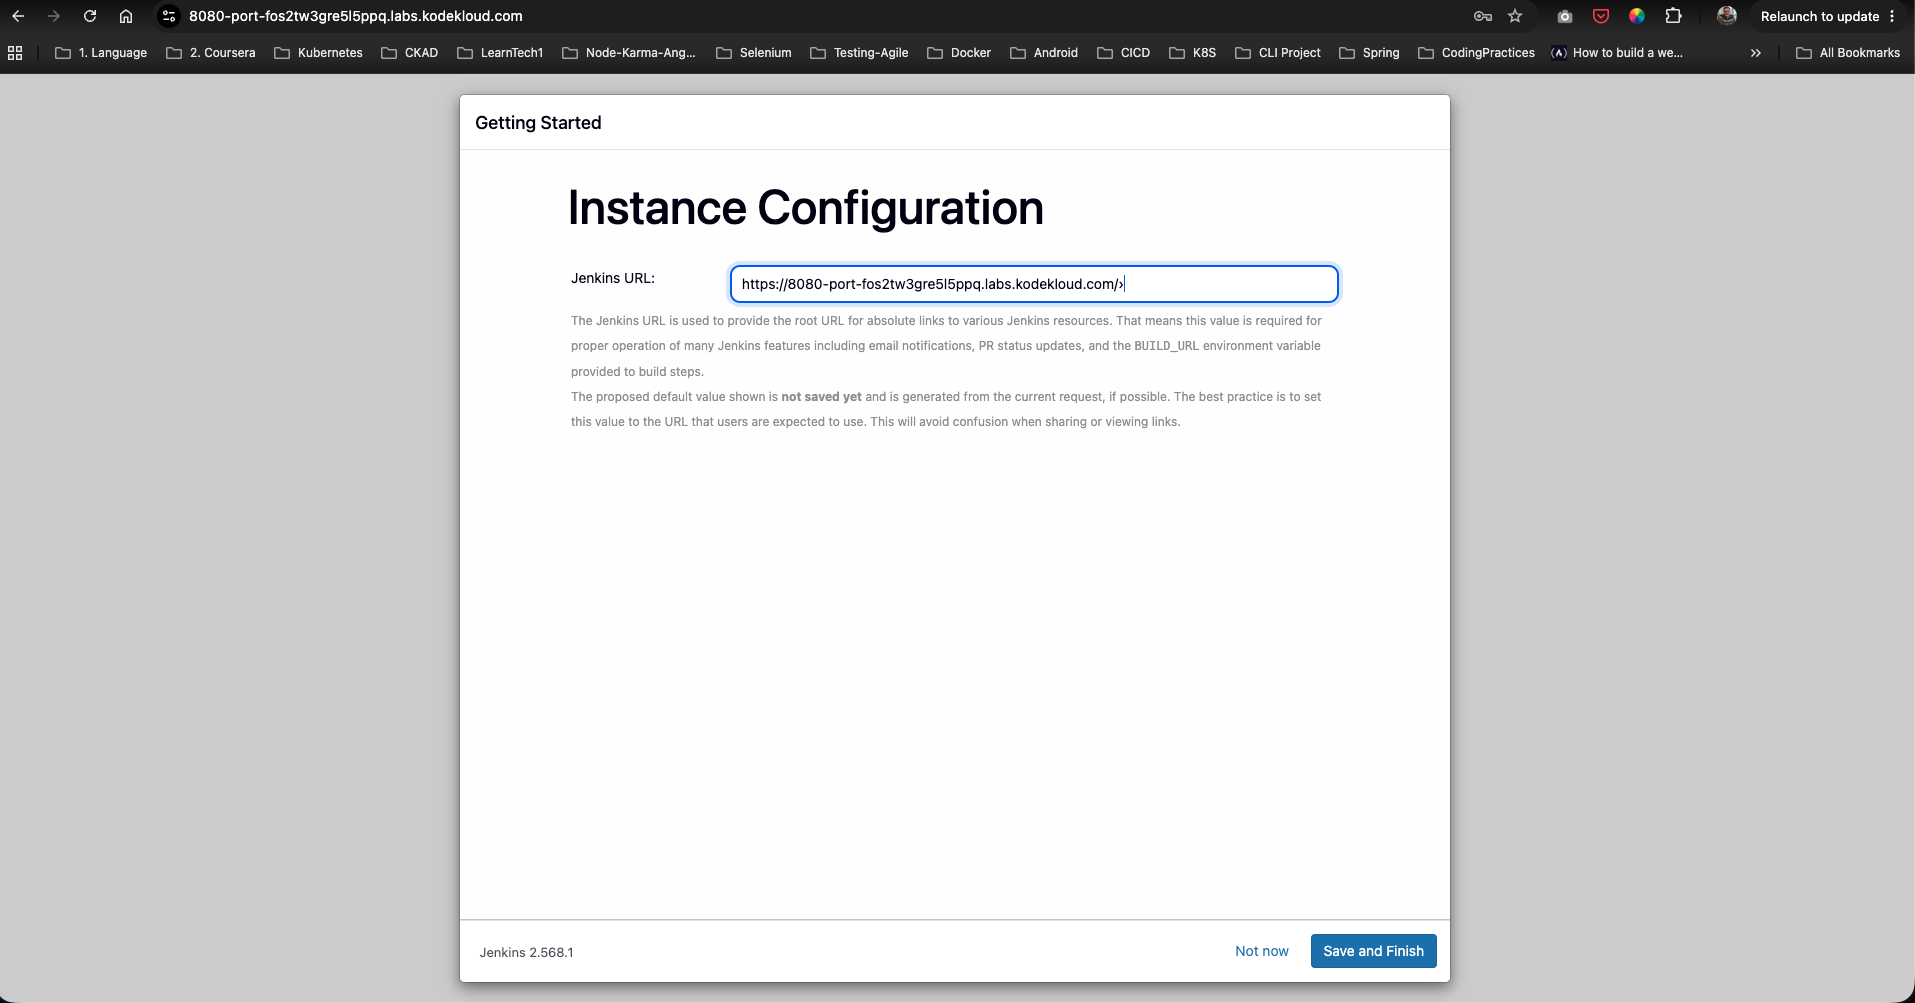Click inside the Jenkins URL field
This screenshot has height=1003, width=1915.
click(x=1034, y=284)
